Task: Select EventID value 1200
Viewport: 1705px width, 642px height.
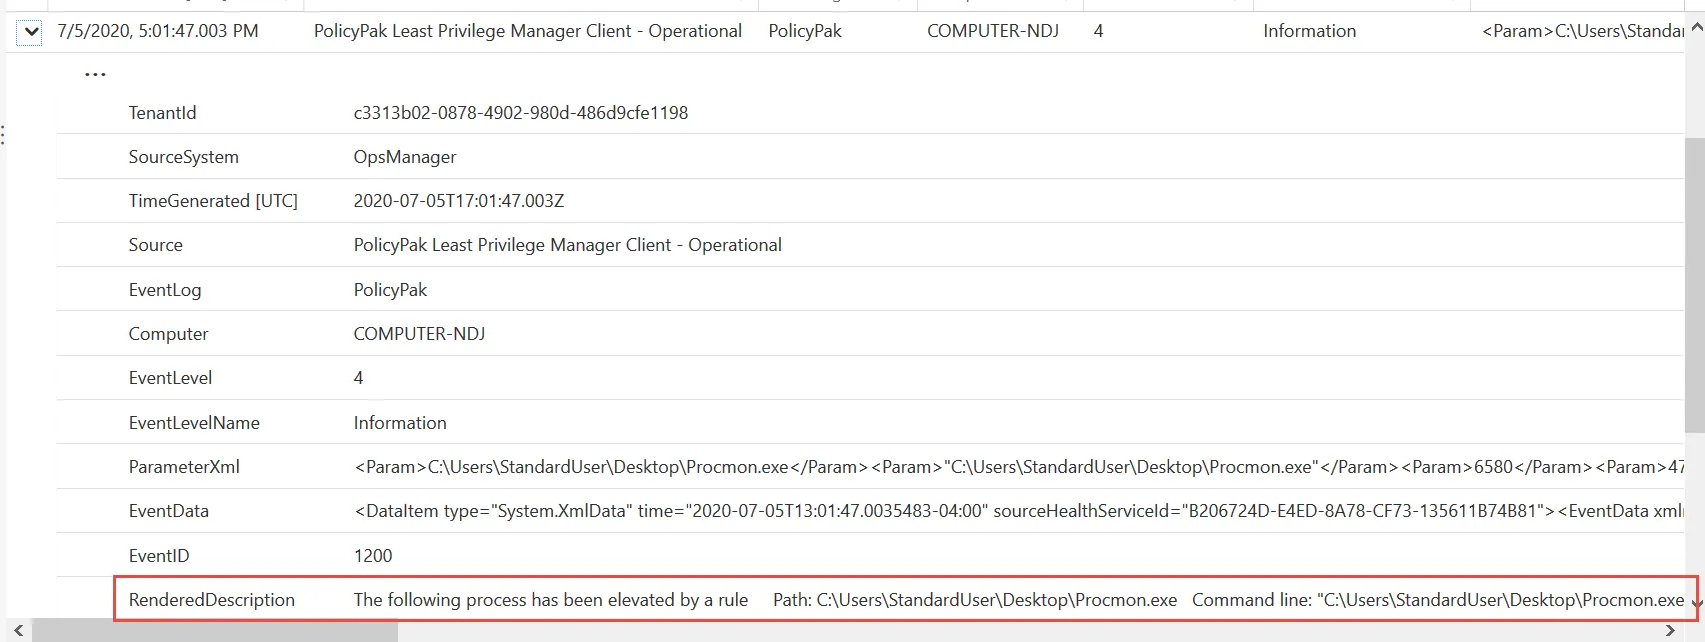Action: coord(373,556)
